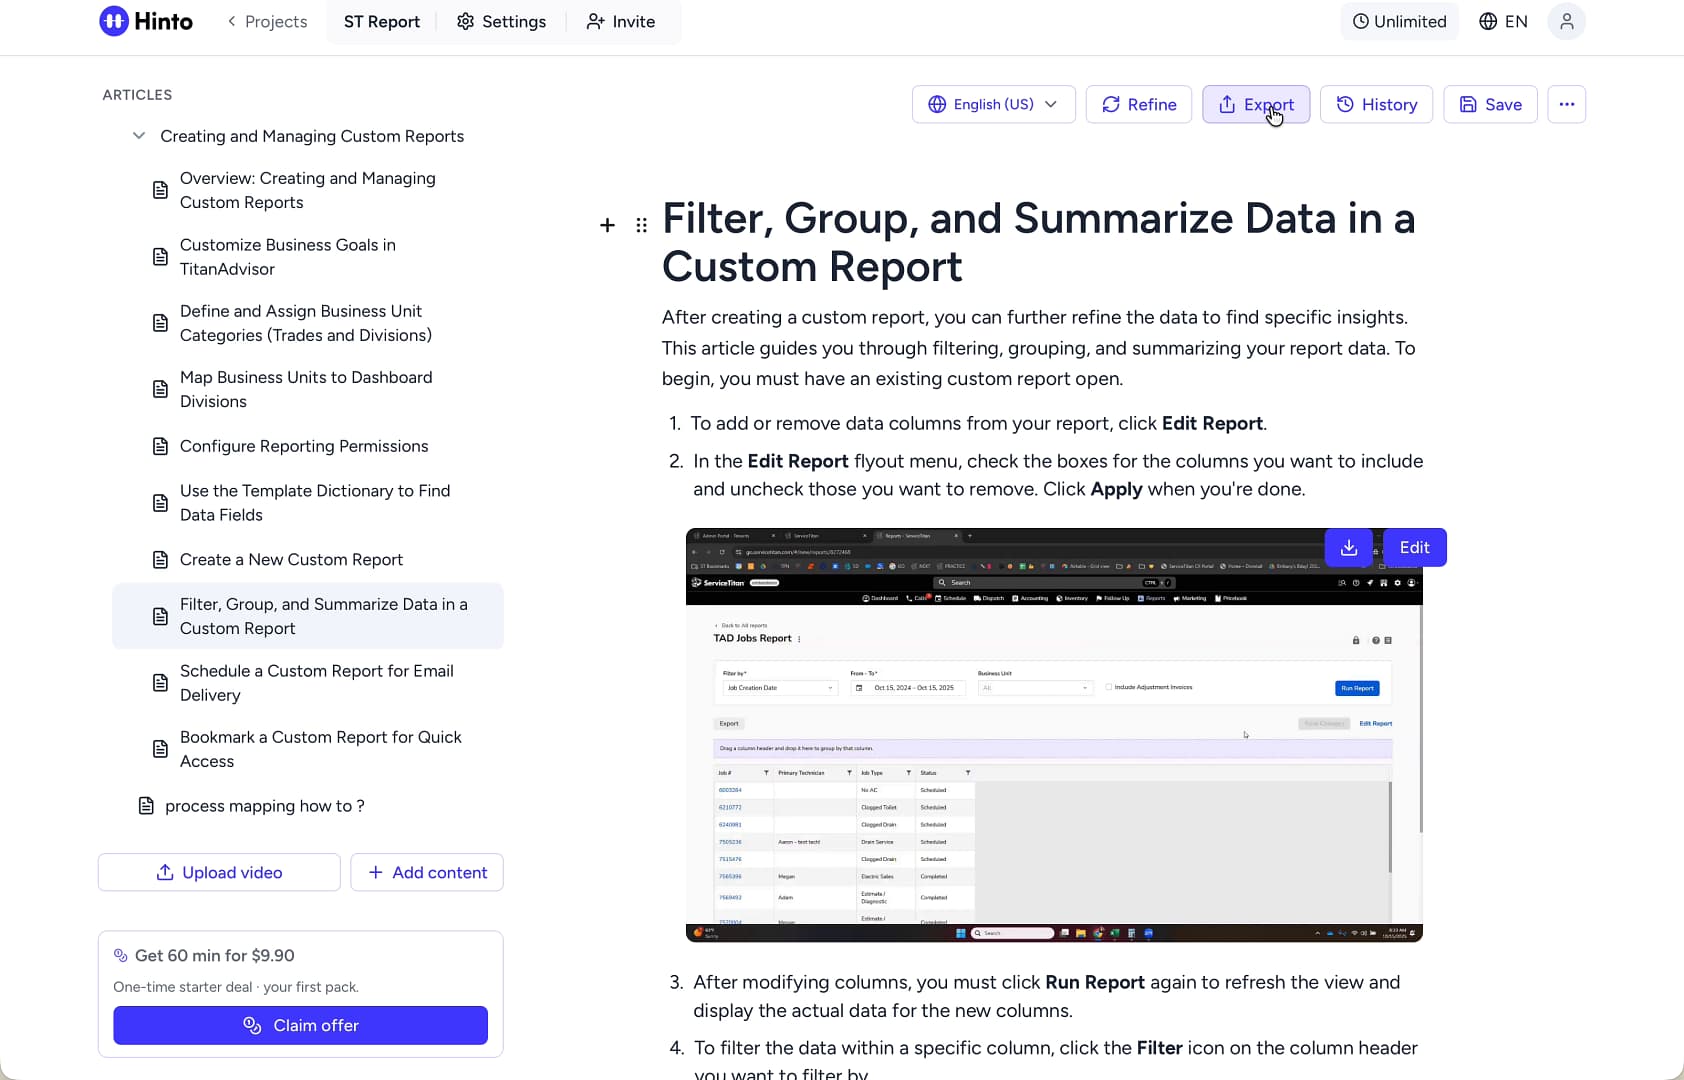Open the History panel
This screenshot has height=1080, width=1684.
(1376, 104)
